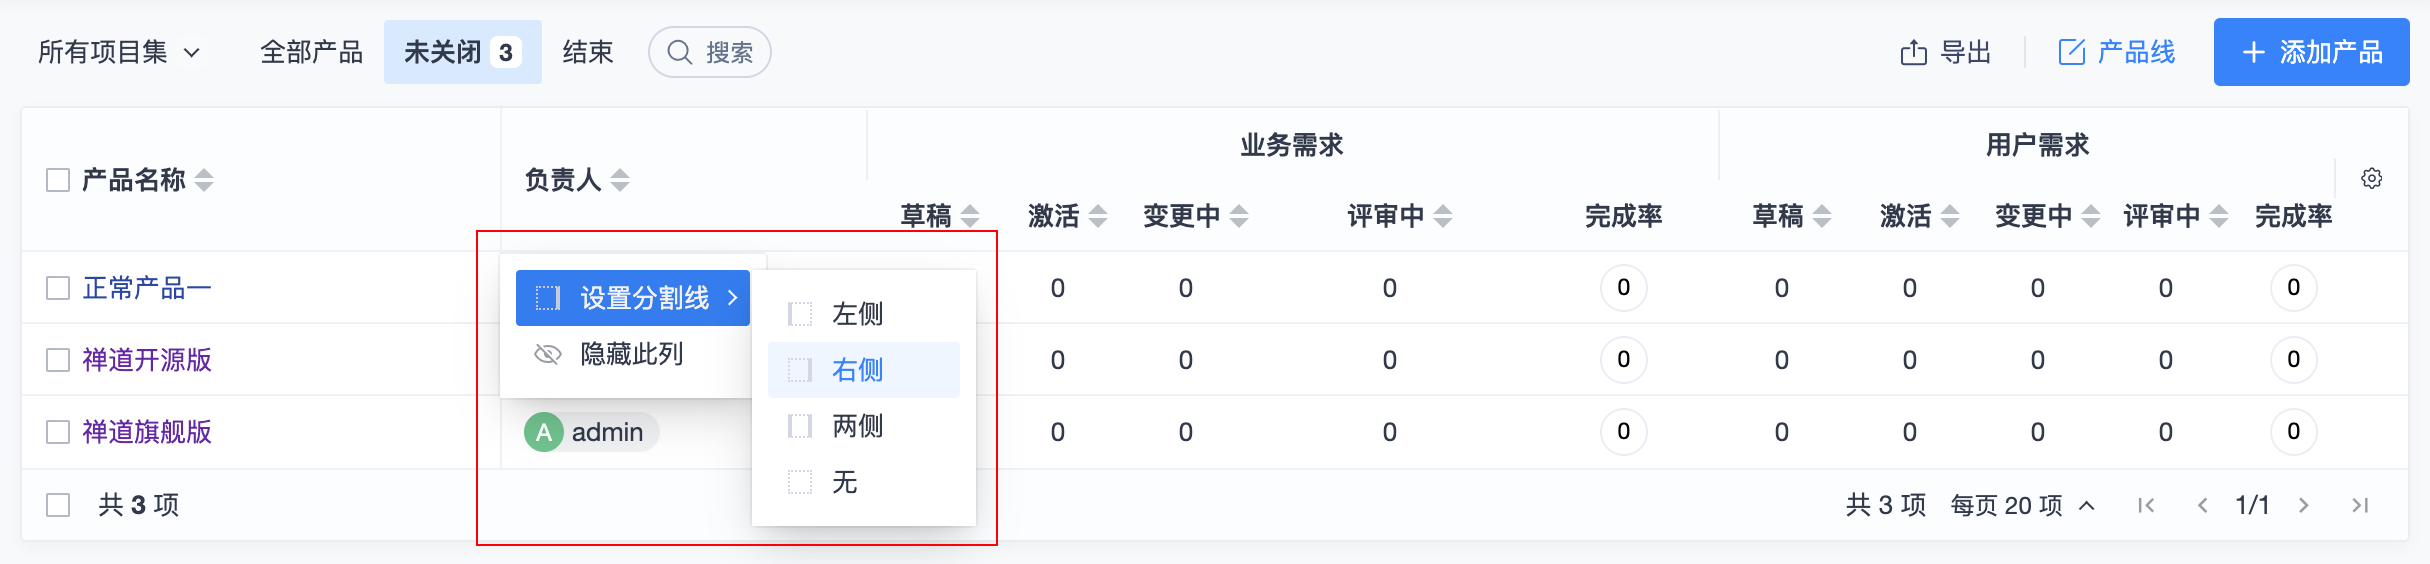Switch to the 结束 tab
The width and height of the screenshot is (2430, 564).
[x=587, y=52]
